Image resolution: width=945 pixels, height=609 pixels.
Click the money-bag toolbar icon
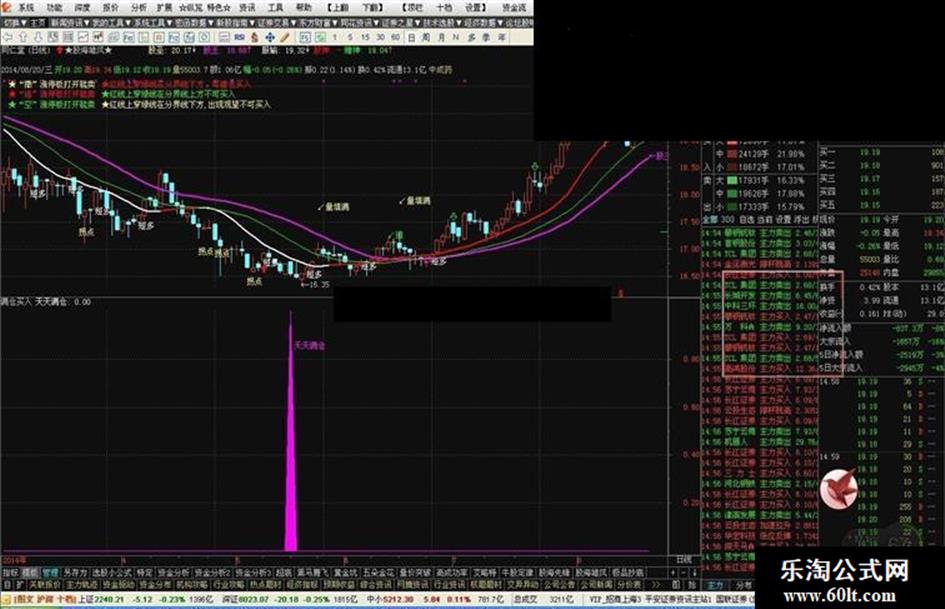pyautogui.click(x=254, y=37)
